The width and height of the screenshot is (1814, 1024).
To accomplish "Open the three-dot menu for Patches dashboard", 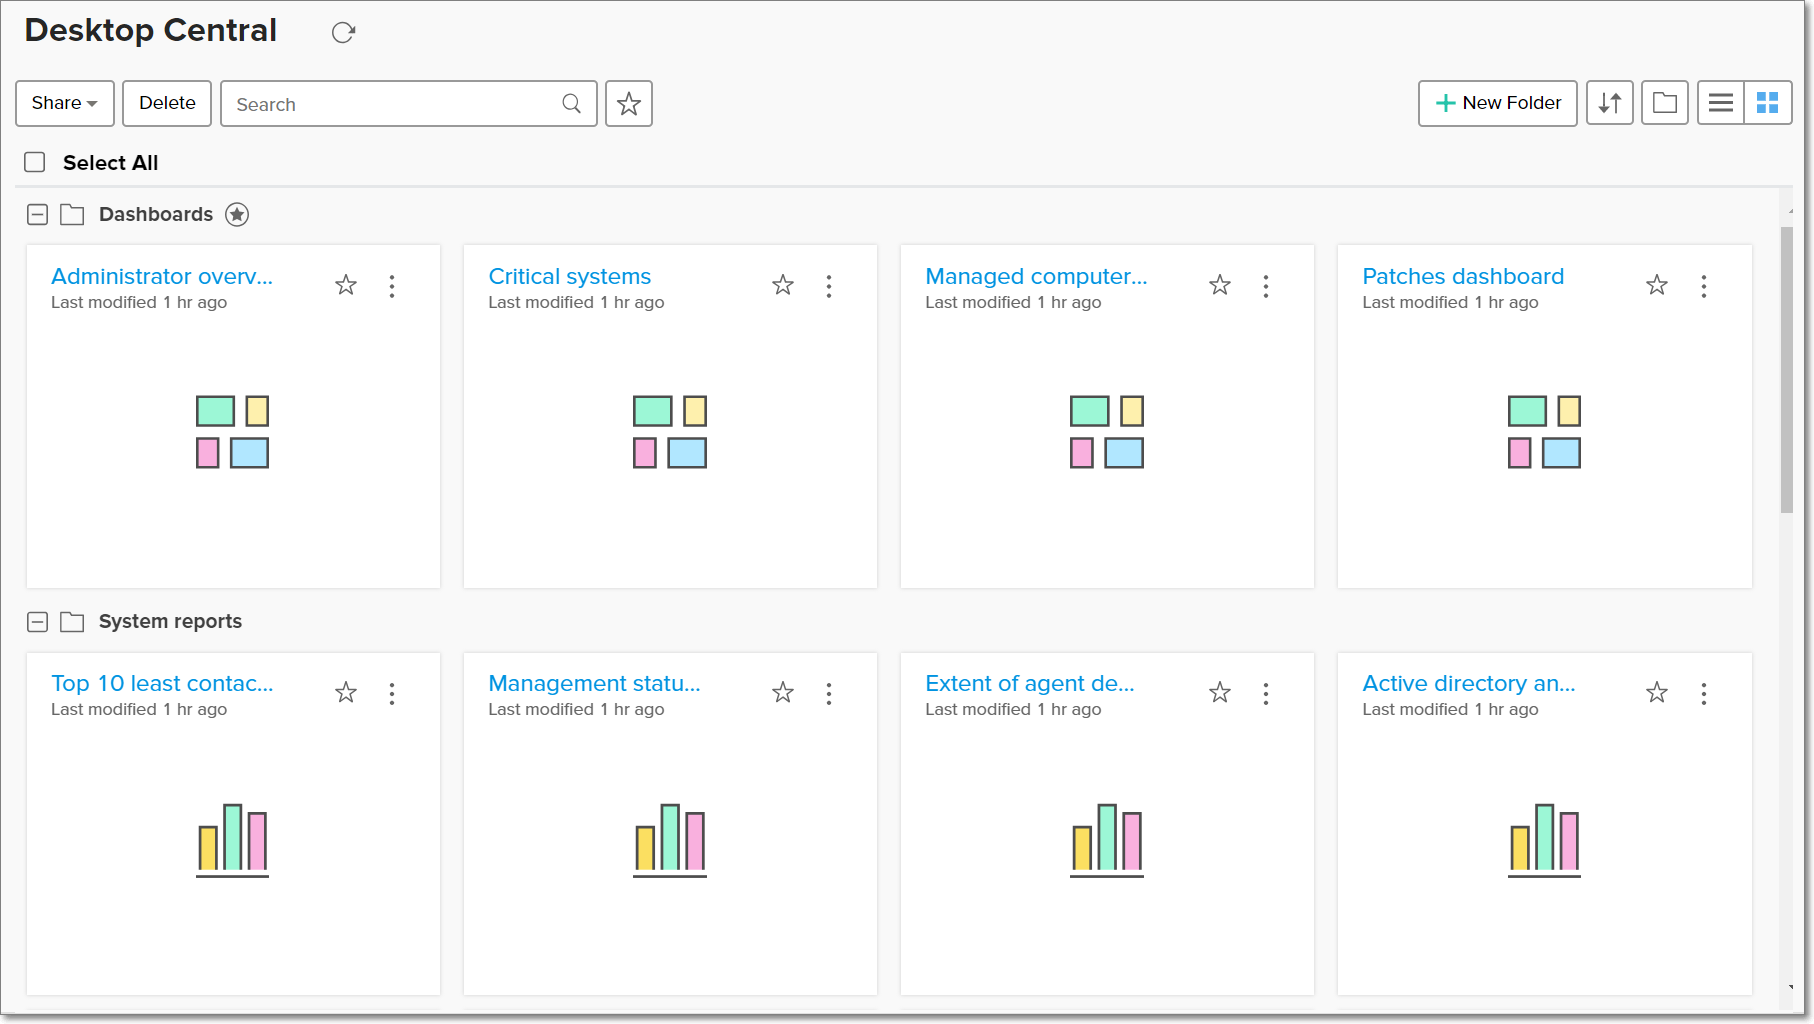I will click(x=1704, y=287).
